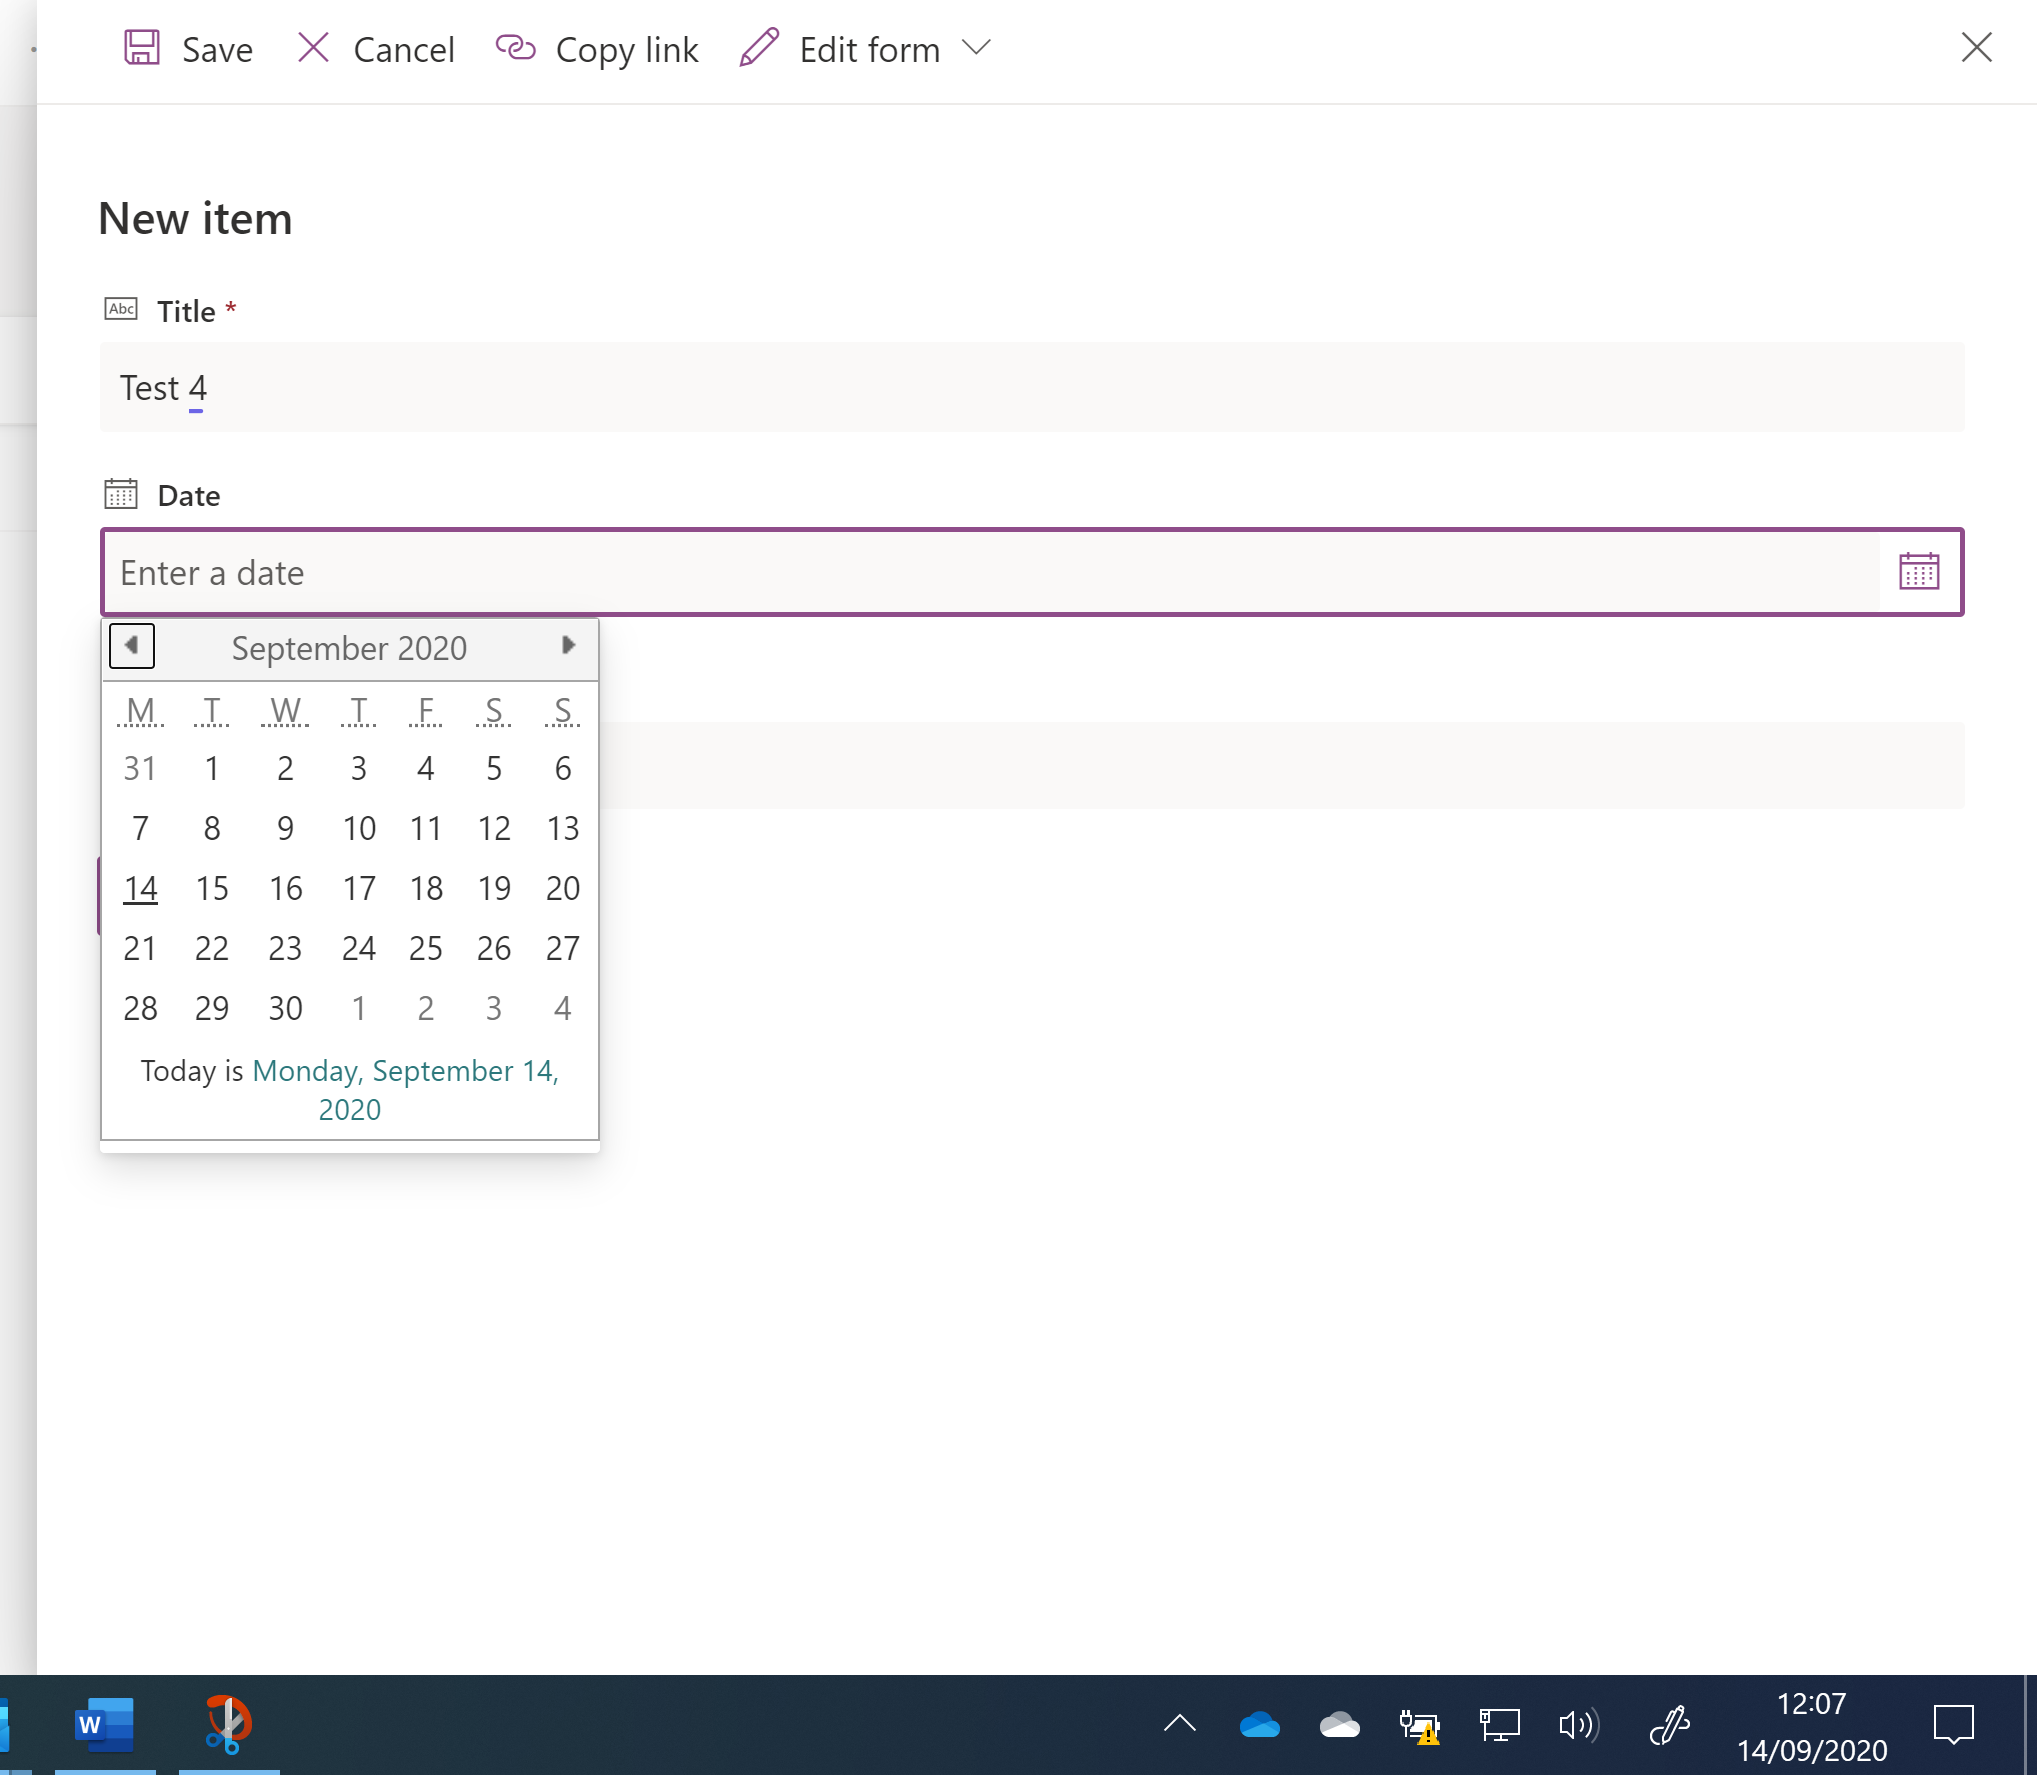Click the Save disk icon
The image size is (2037, 1775).
pos(141,48)
